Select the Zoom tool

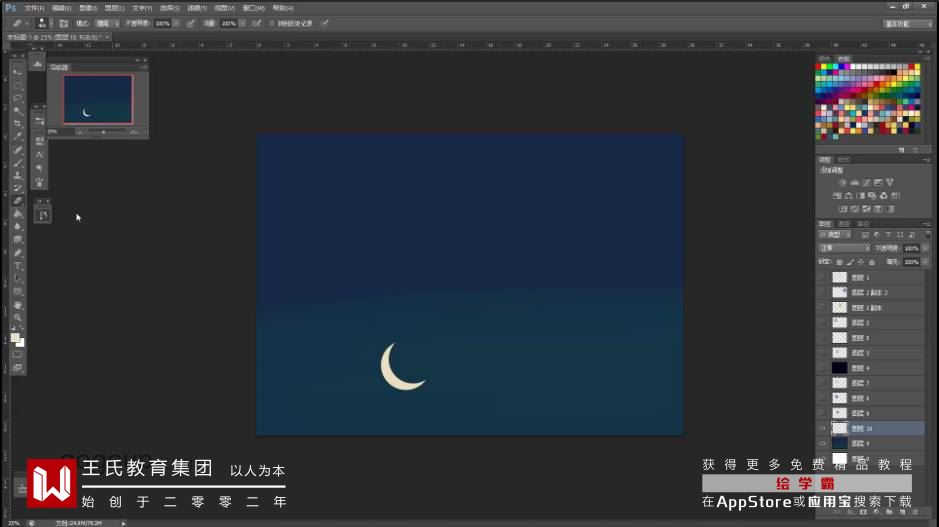(x=18, y=317)
